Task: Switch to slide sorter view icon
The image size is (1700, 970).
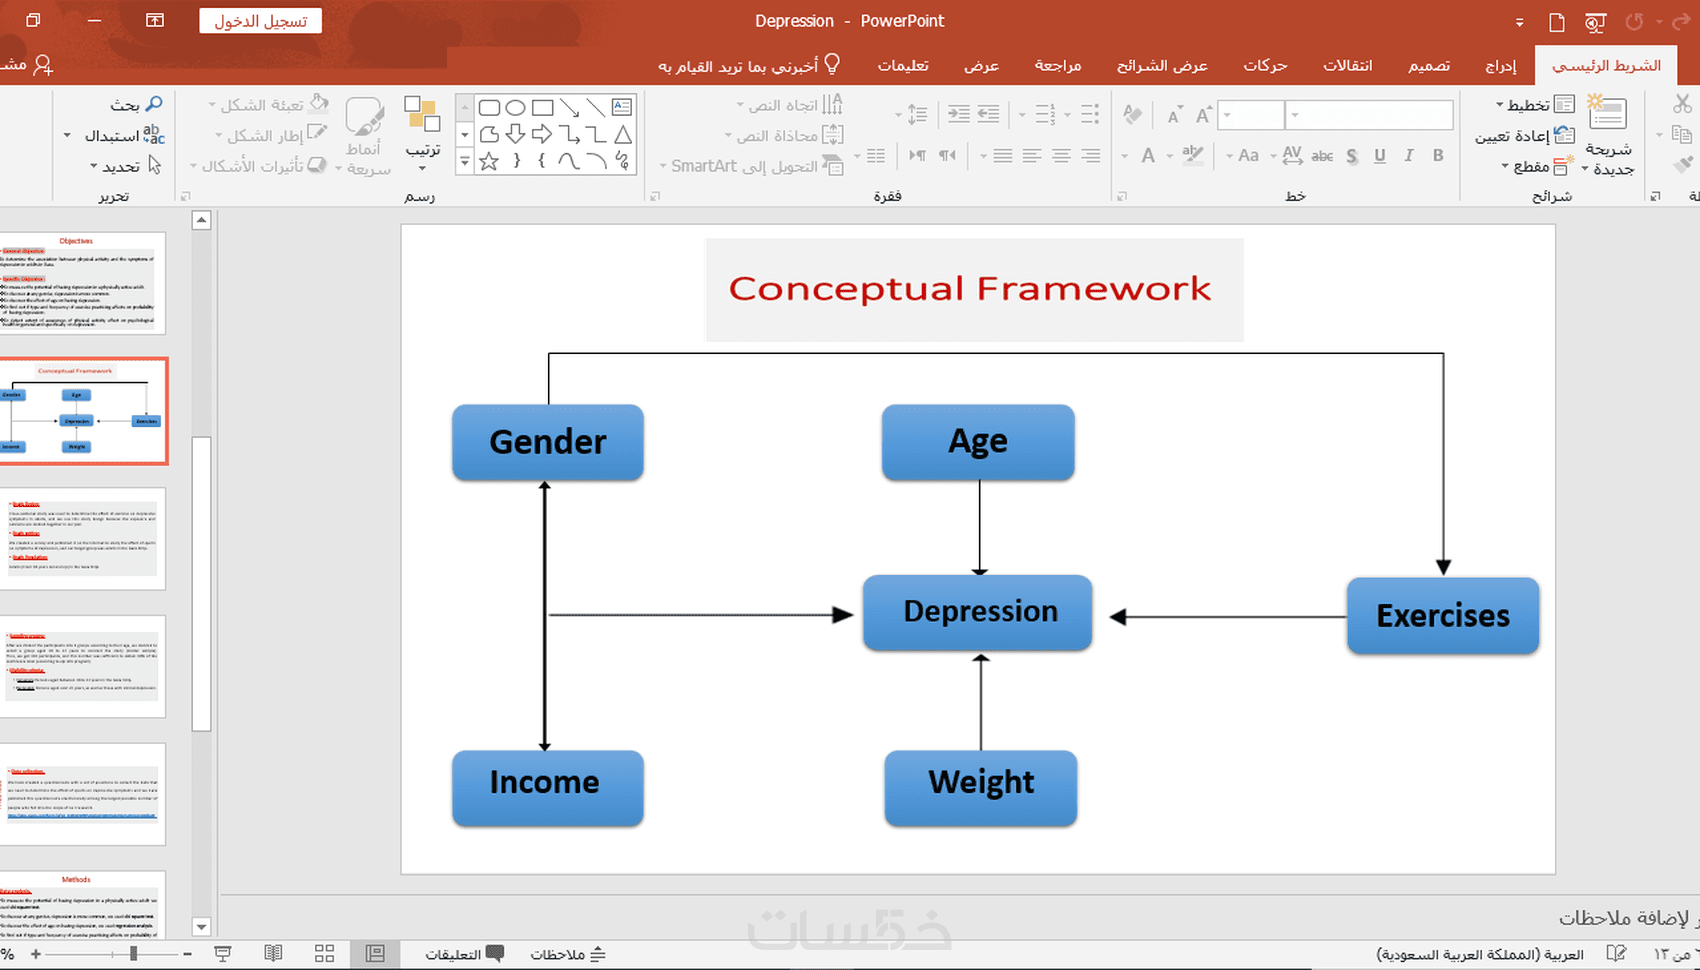Action: (x=324, y=954)
